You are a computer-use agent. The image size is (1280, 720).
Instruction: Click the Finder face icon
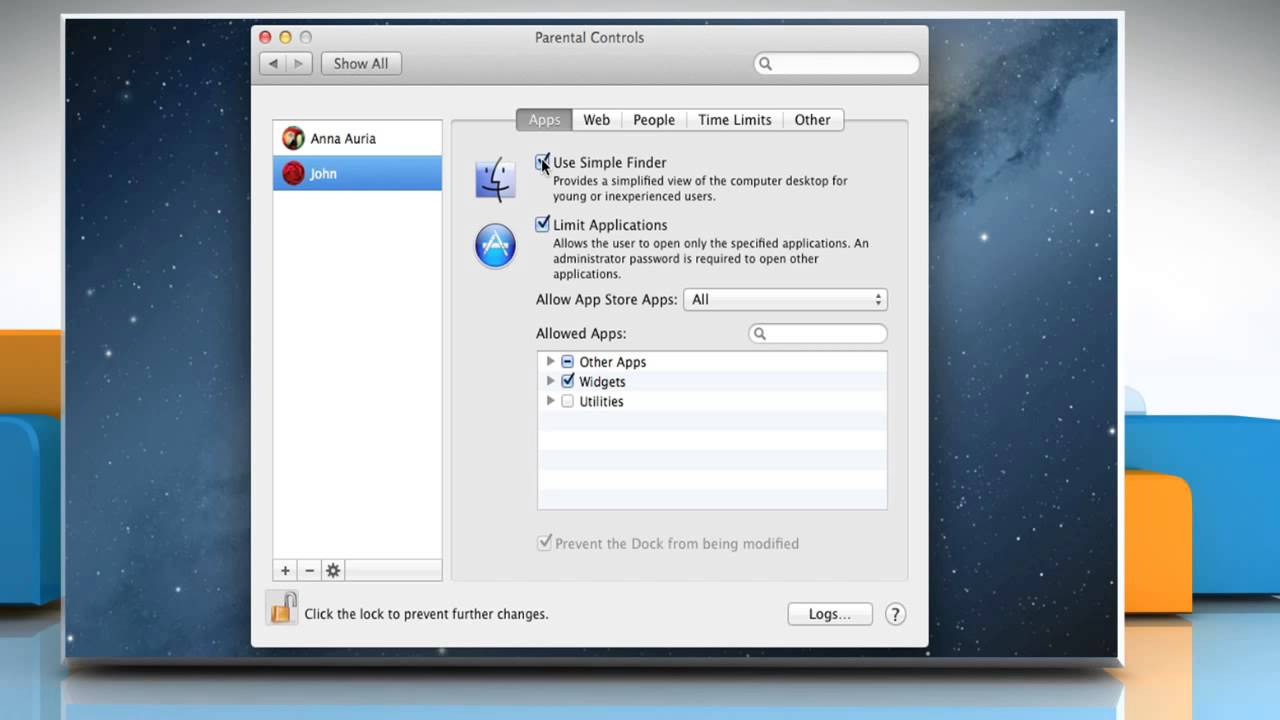(495, 179)
